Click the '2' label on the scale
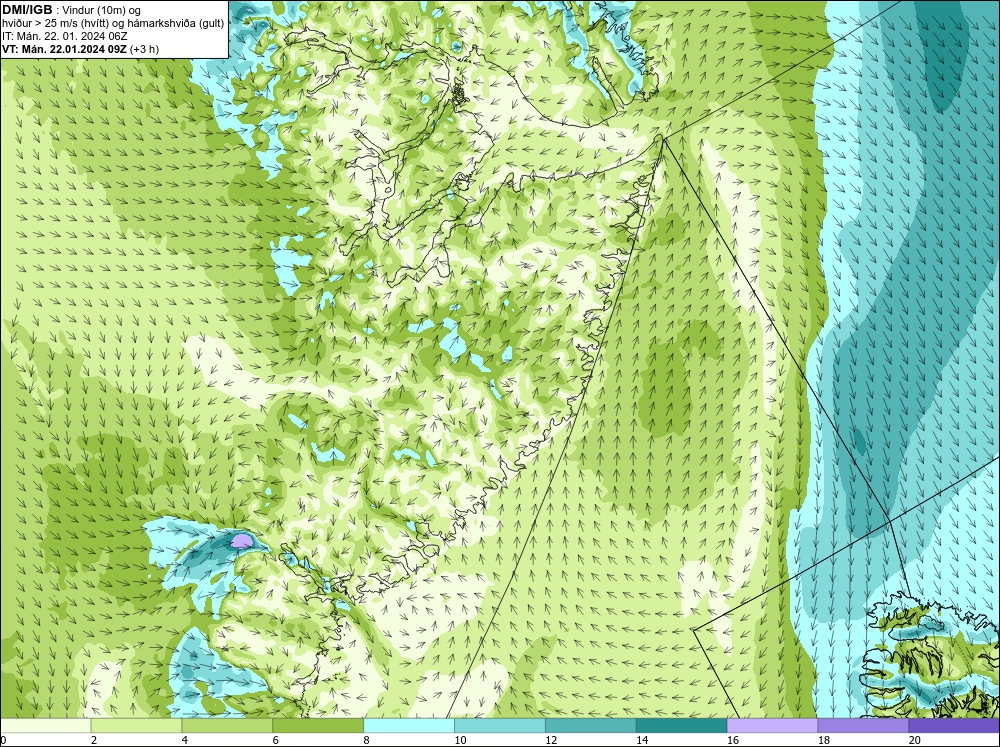Image resolution: width=1000 pixels, height=747 pixels. [x=94, y=740]
